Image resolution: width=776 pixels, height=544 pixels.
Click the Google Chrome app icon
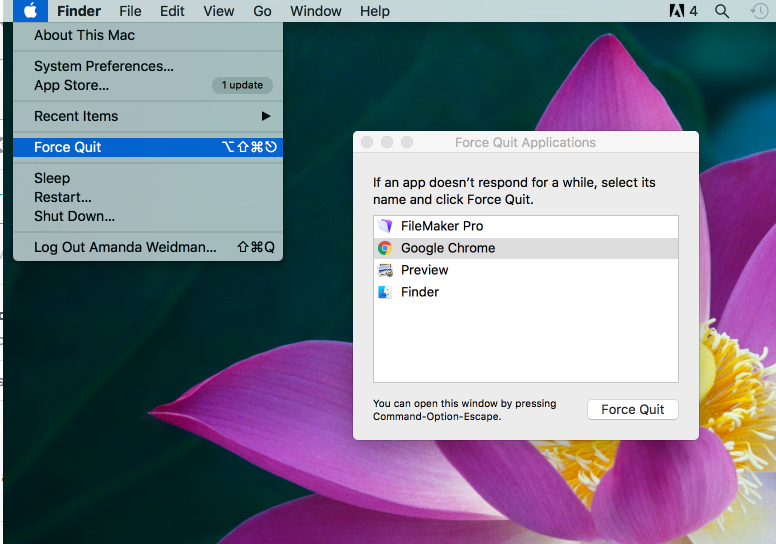385,248
